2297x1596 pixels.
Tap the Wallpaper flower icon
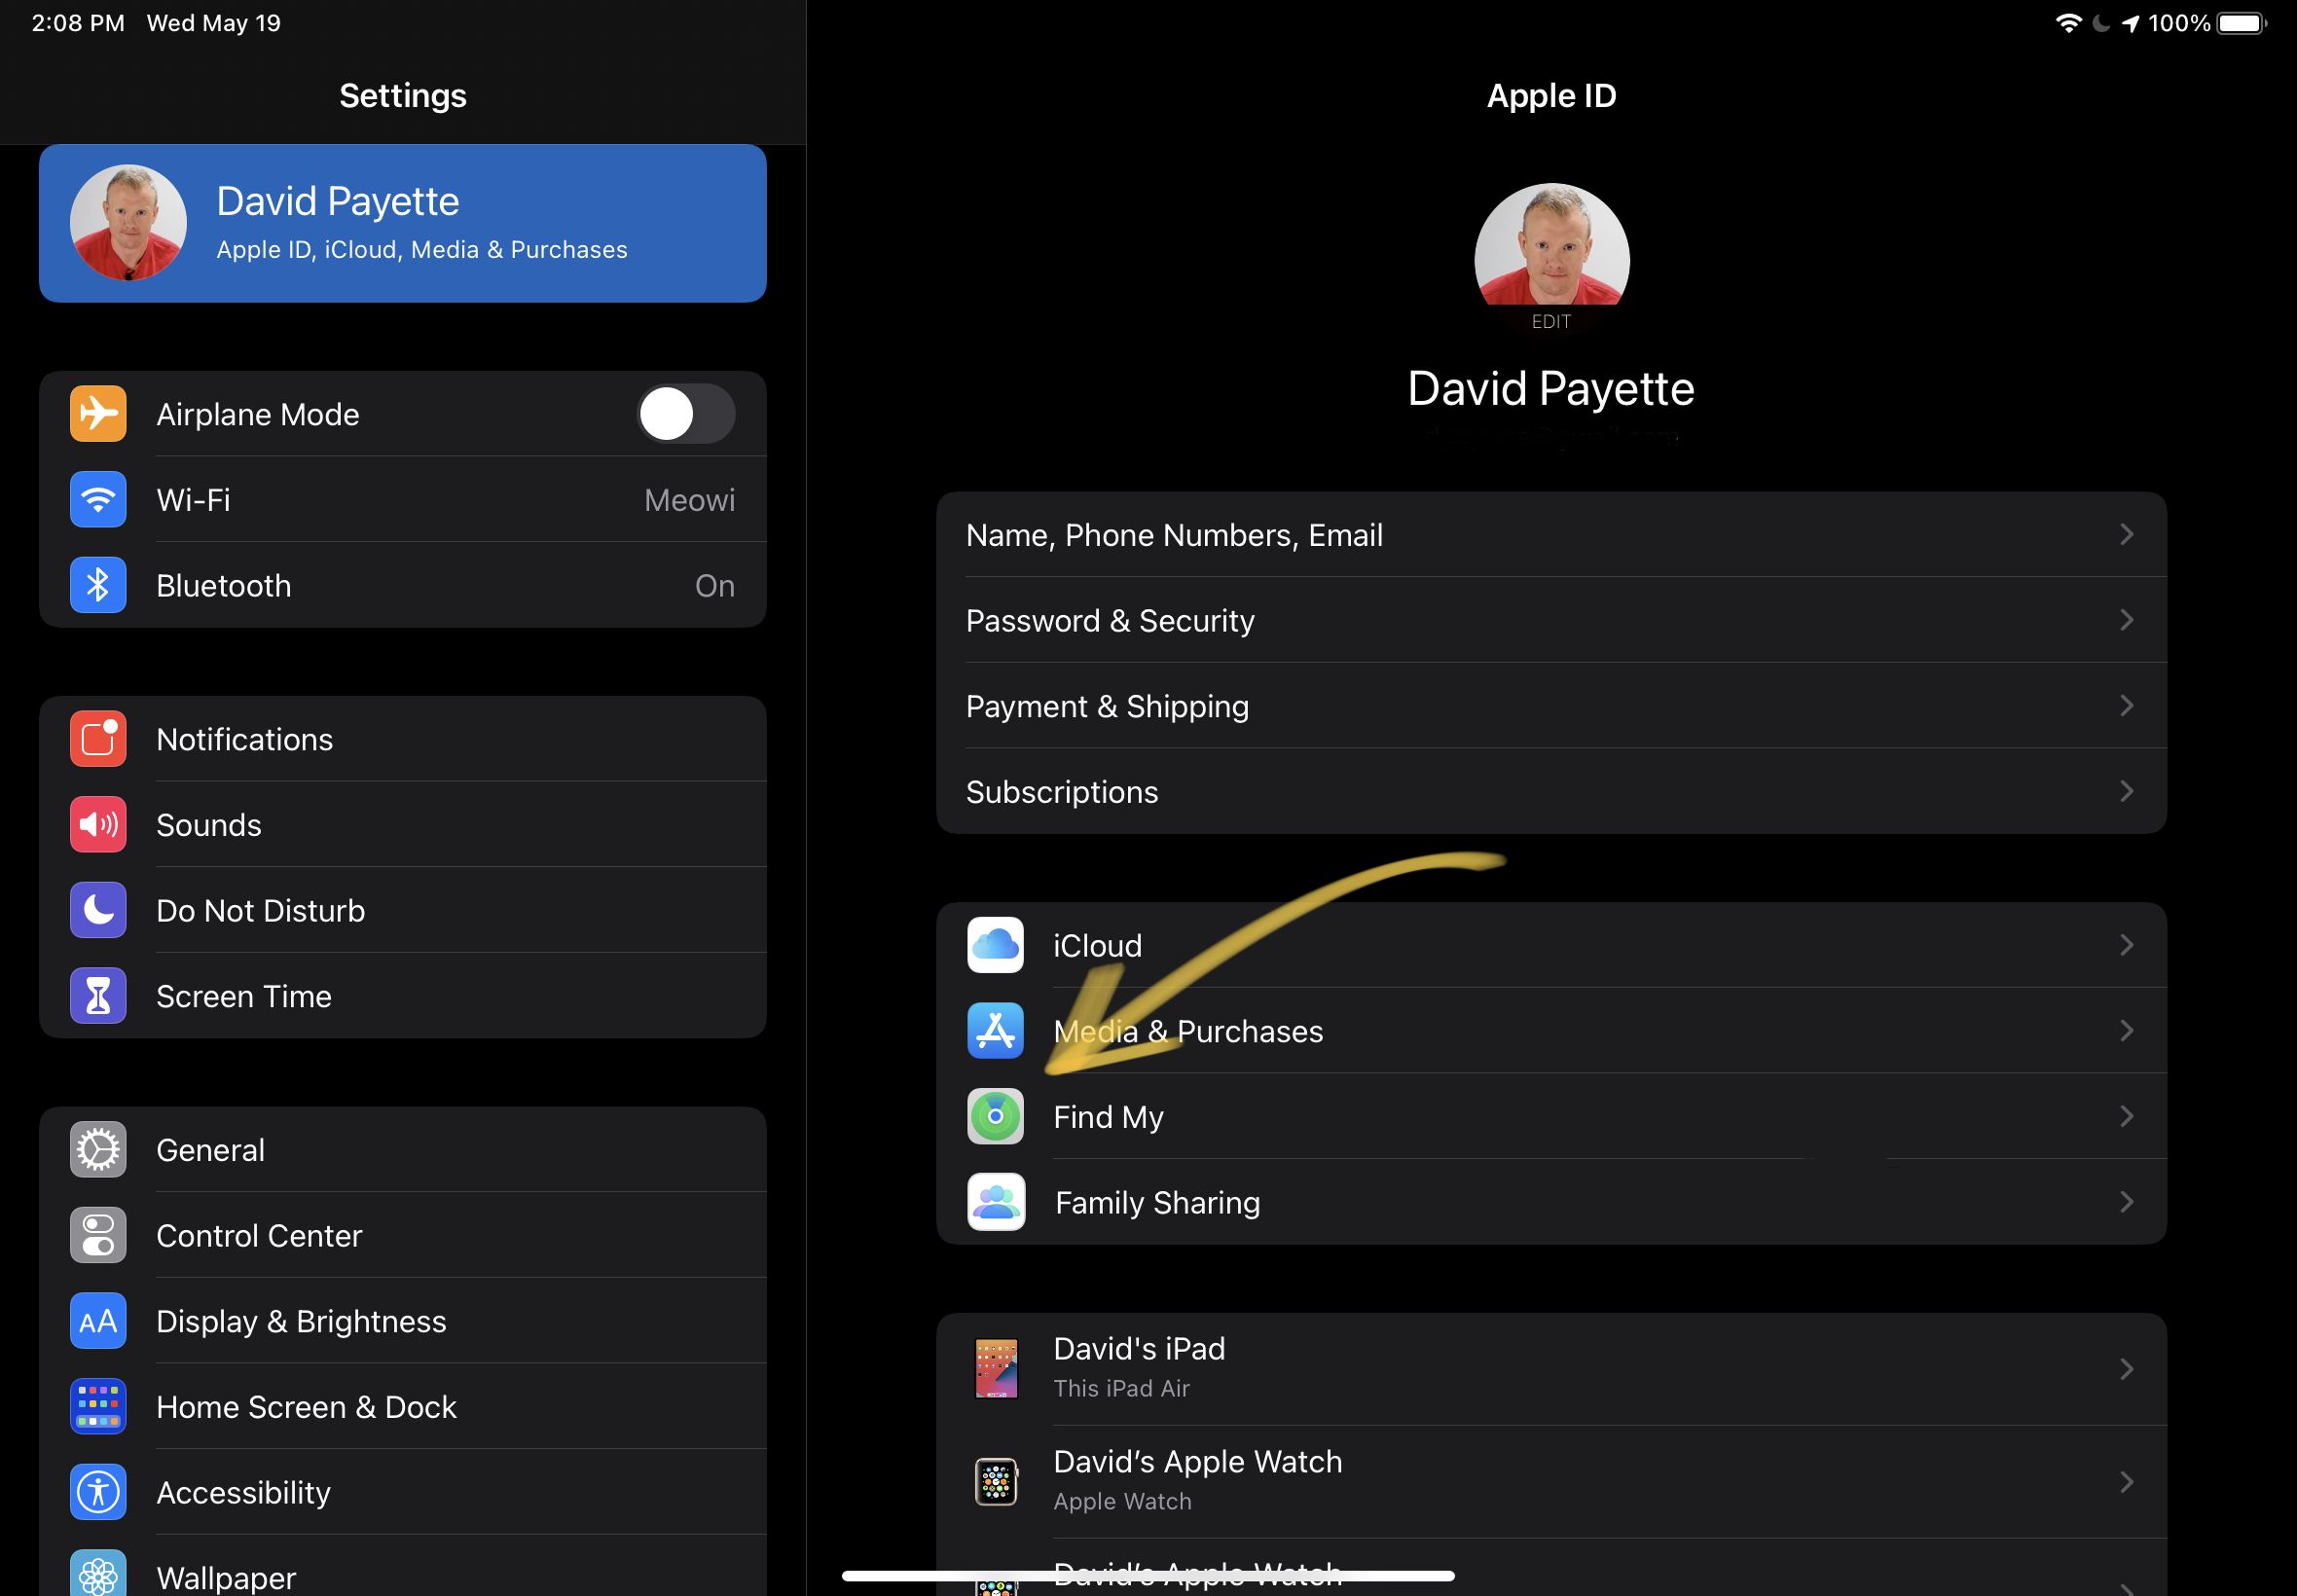(98, 1574)
